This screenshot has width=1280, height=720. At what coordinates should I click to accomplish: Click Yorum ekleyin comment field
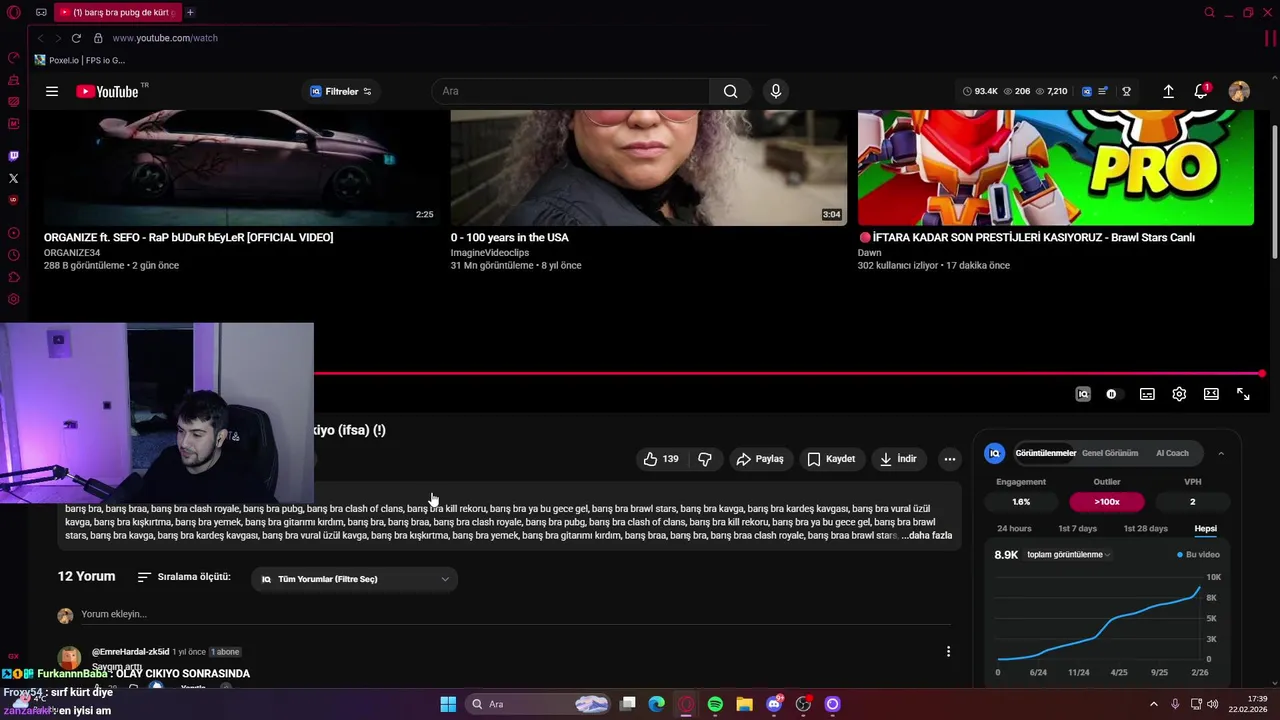[x=515, y=614]
